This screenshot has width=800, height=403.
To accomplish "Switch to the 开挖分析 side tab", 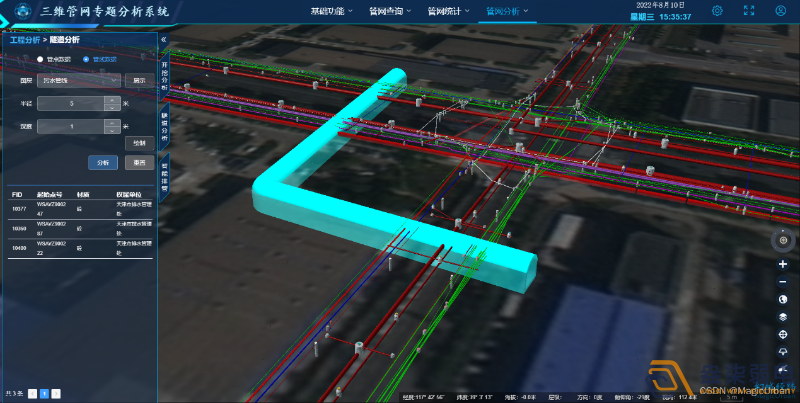I will [x=164, y=76].
